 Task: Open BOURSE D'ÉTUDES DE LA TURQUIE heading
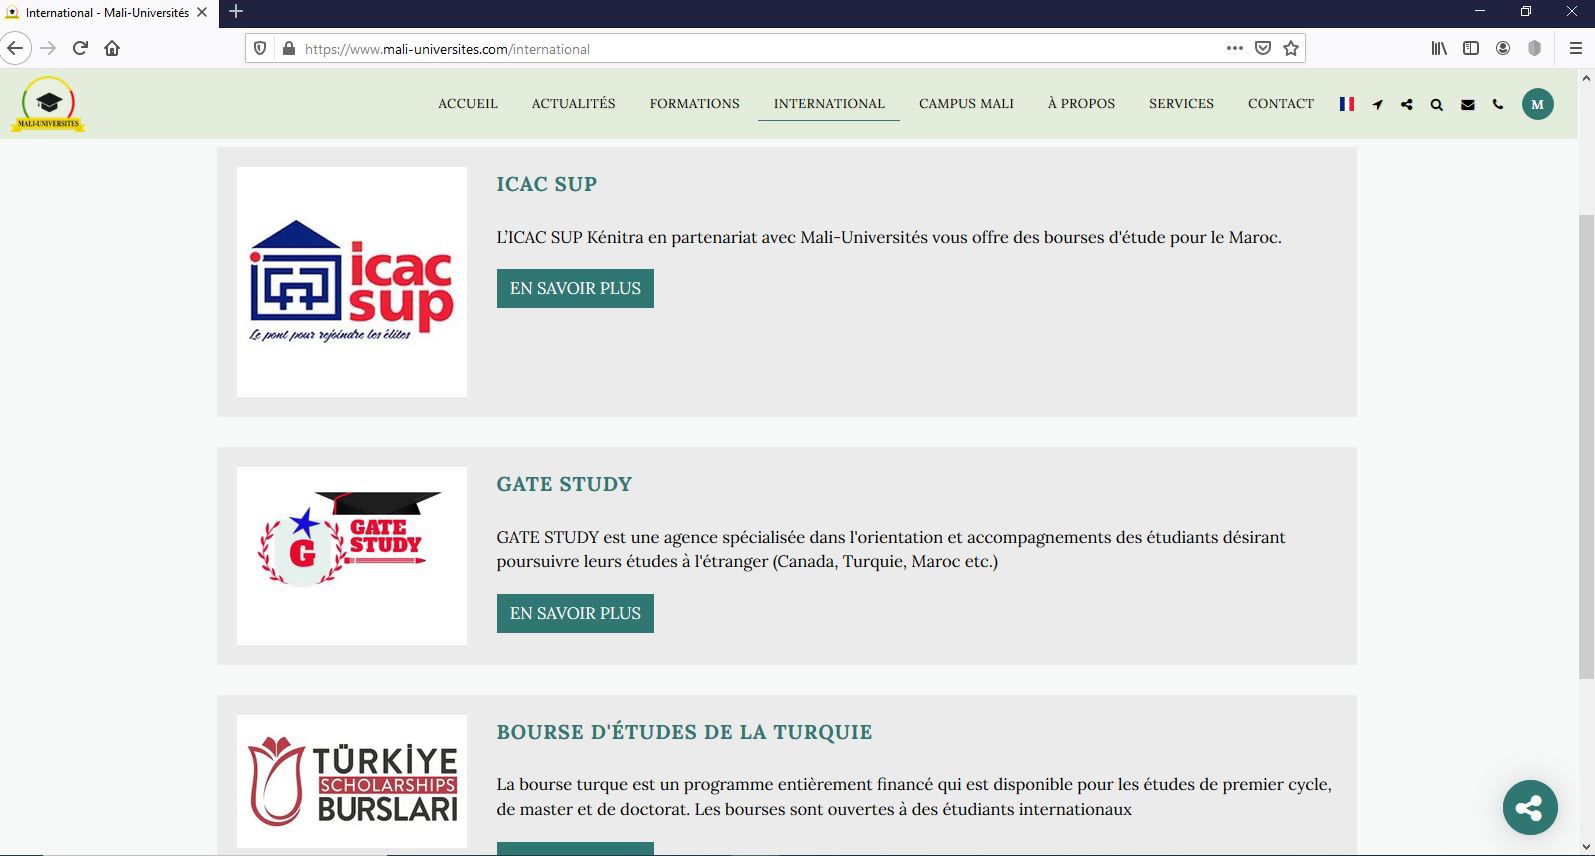(x=684, y=732)
